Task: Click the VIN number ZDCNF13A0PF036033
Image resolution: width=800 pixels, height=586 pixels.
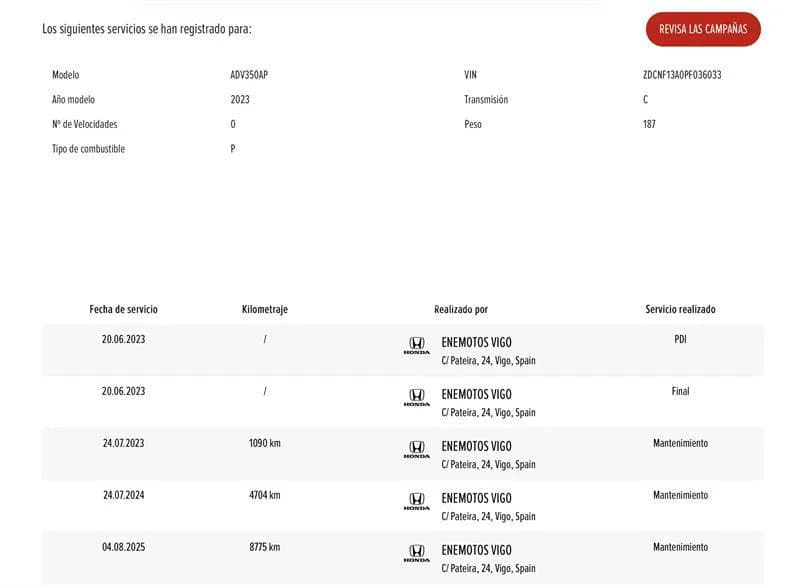Action: point(682,75)
